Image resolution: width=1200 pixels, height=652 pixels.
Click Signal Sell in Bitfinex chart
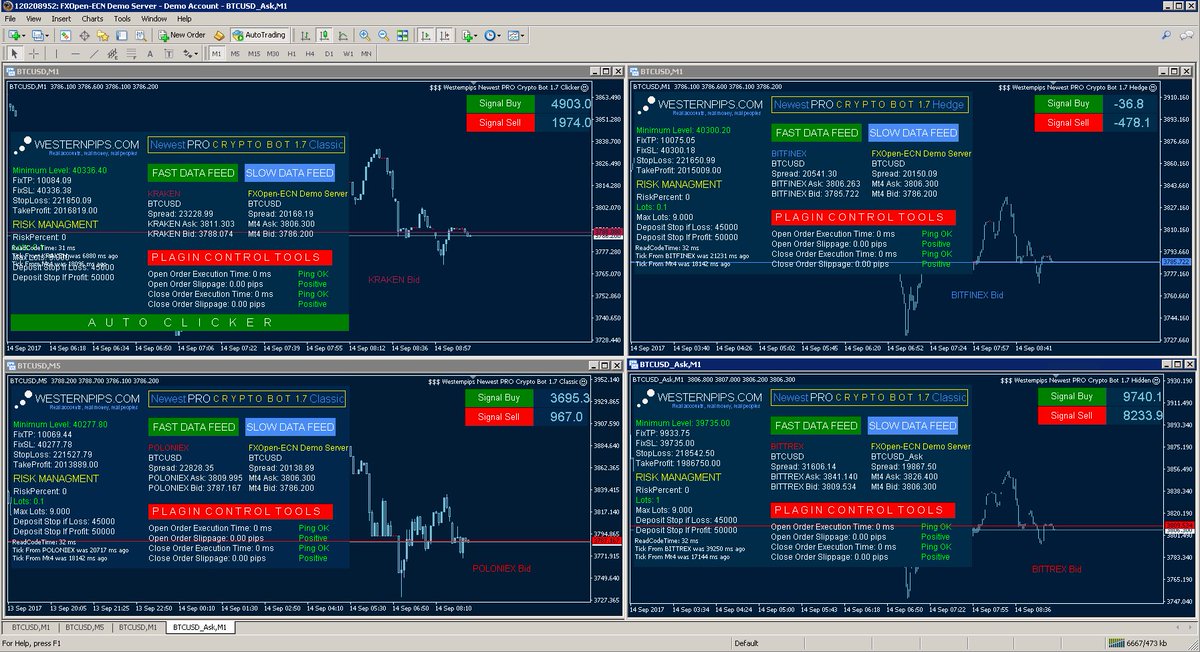tap(1068, 122)
